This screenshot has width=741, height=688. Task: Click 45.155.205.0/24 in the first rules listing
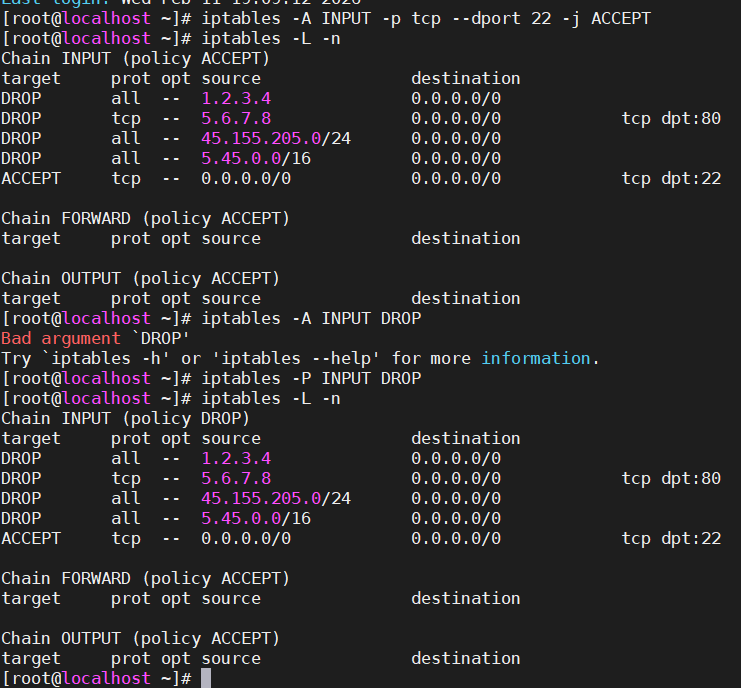pyautogui.click(x=276, y=138)
